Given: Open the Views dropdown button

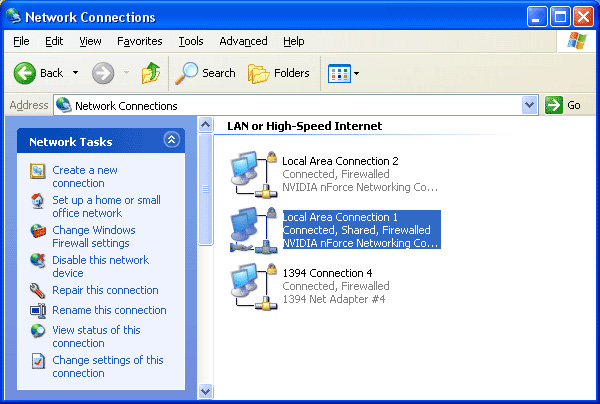Looking at the screenshot, I should (344, 73).
